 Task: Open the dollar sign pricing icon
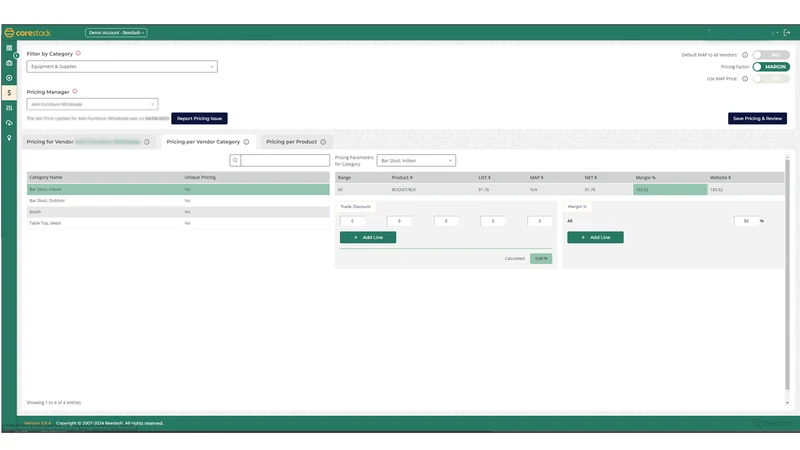pyautogui.click(x=9, y=93)
